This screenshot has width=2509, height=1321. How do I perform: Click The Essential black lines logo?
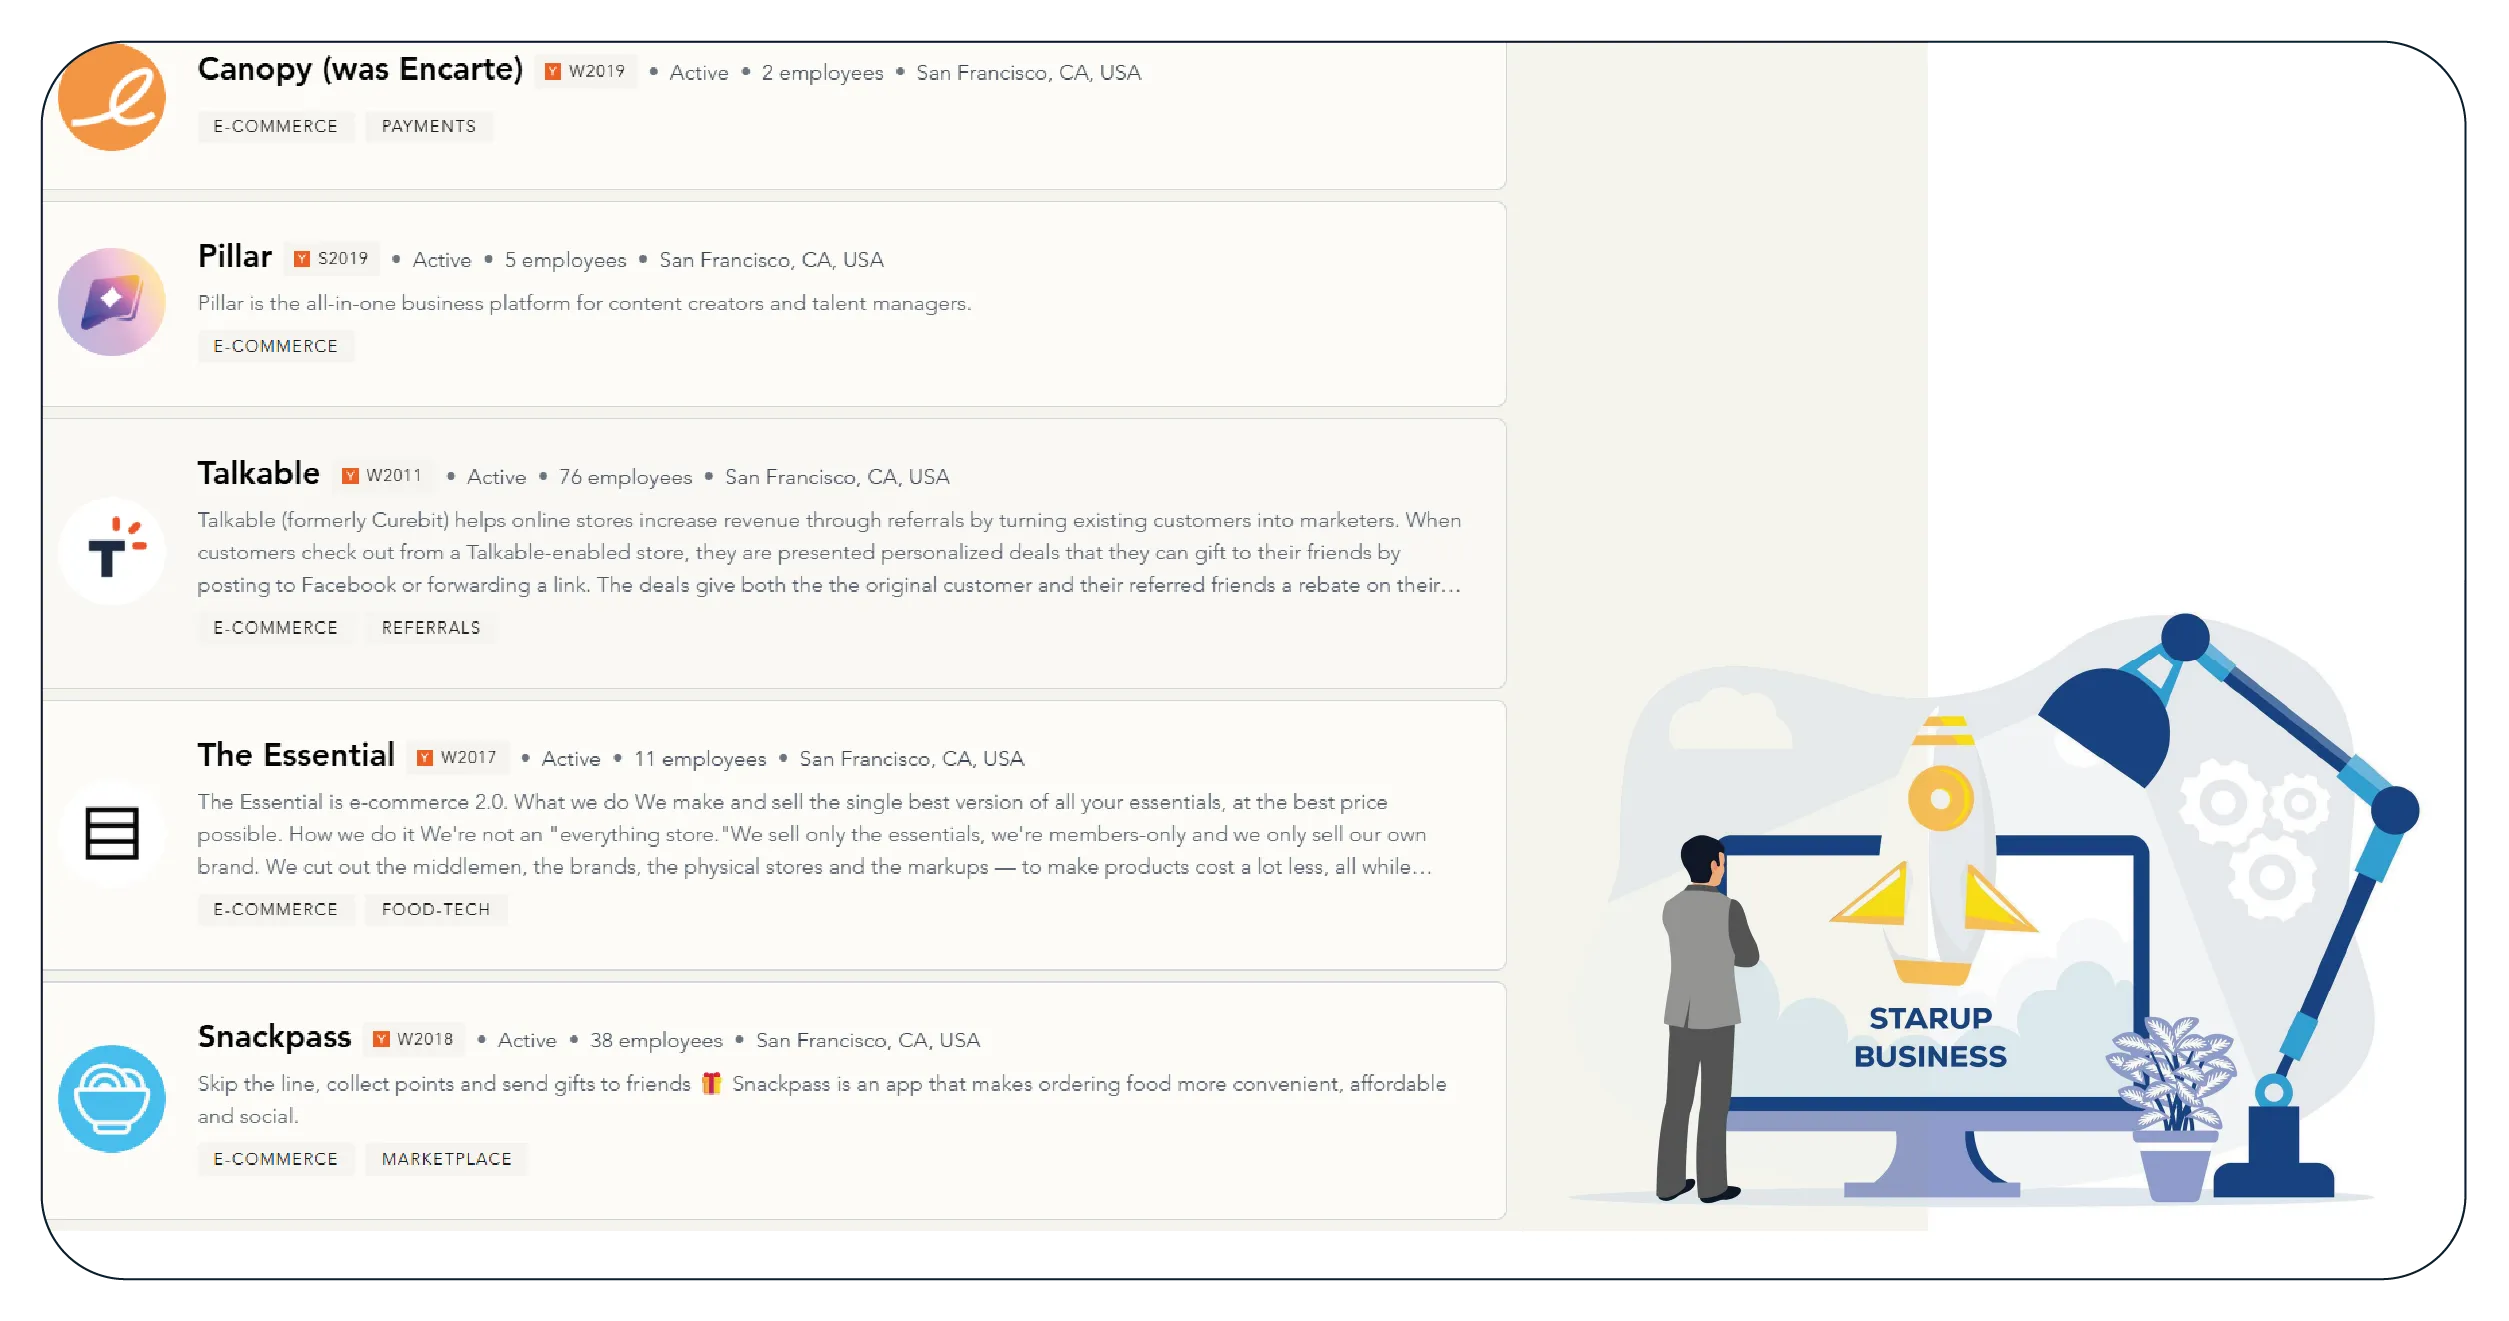tap(111, 833)
